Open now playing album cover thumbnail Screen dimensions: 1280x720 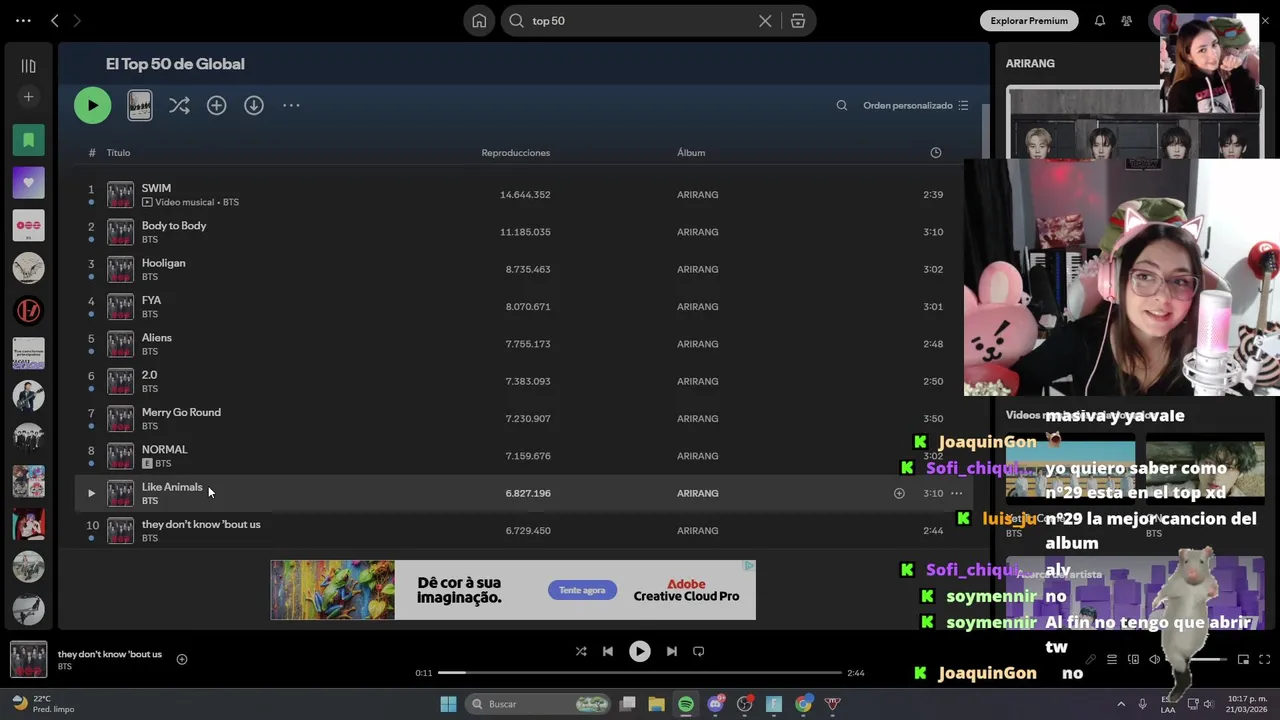28,659
